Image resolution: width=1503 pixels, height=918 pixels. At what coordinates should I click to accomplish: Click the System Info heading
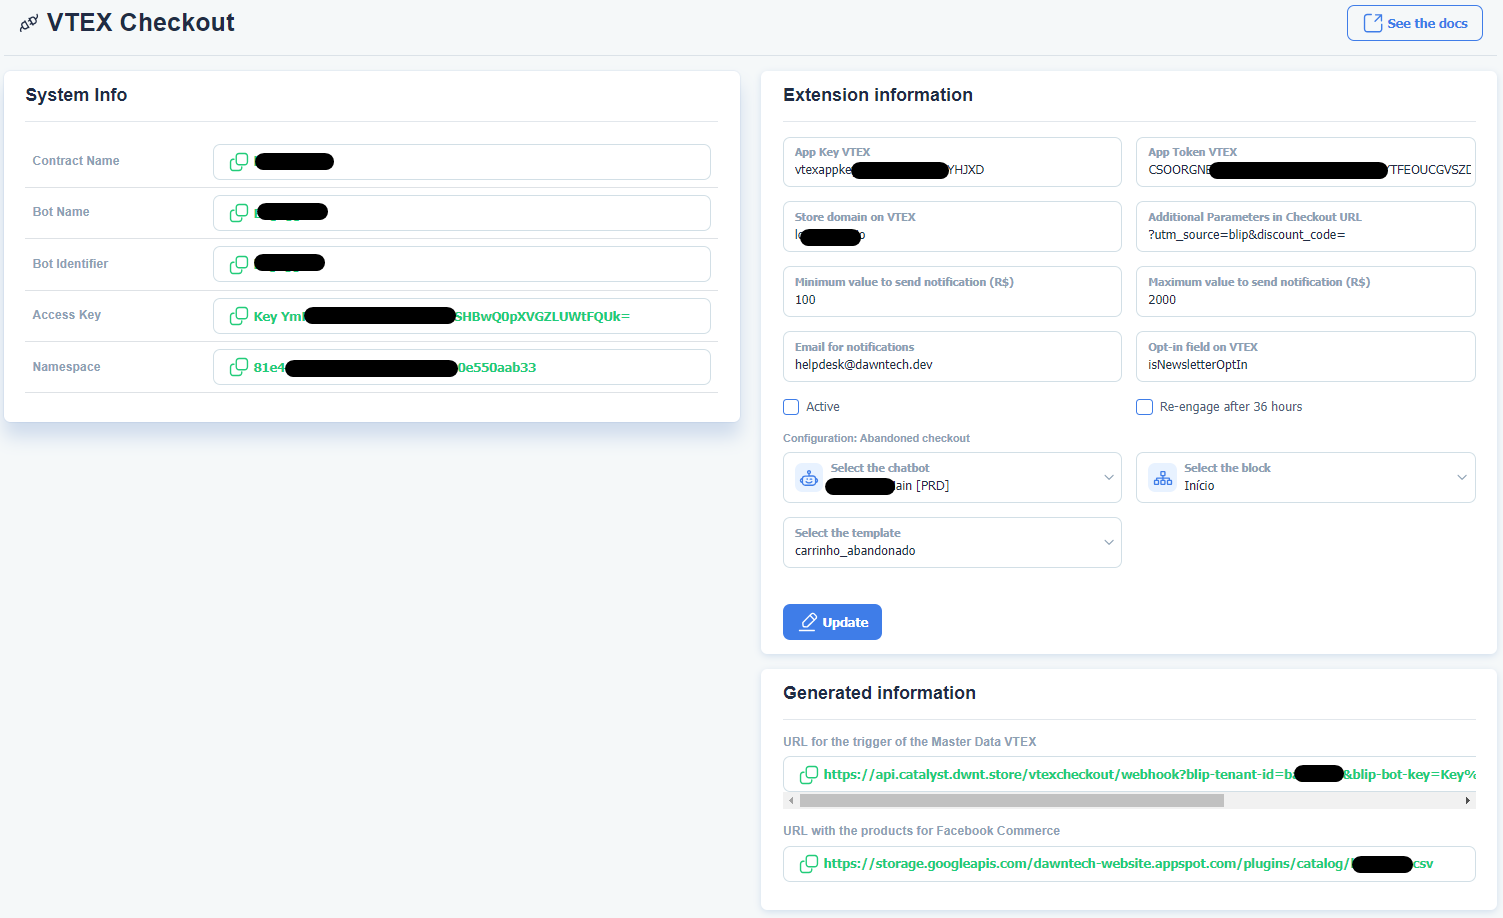(76, 95)
